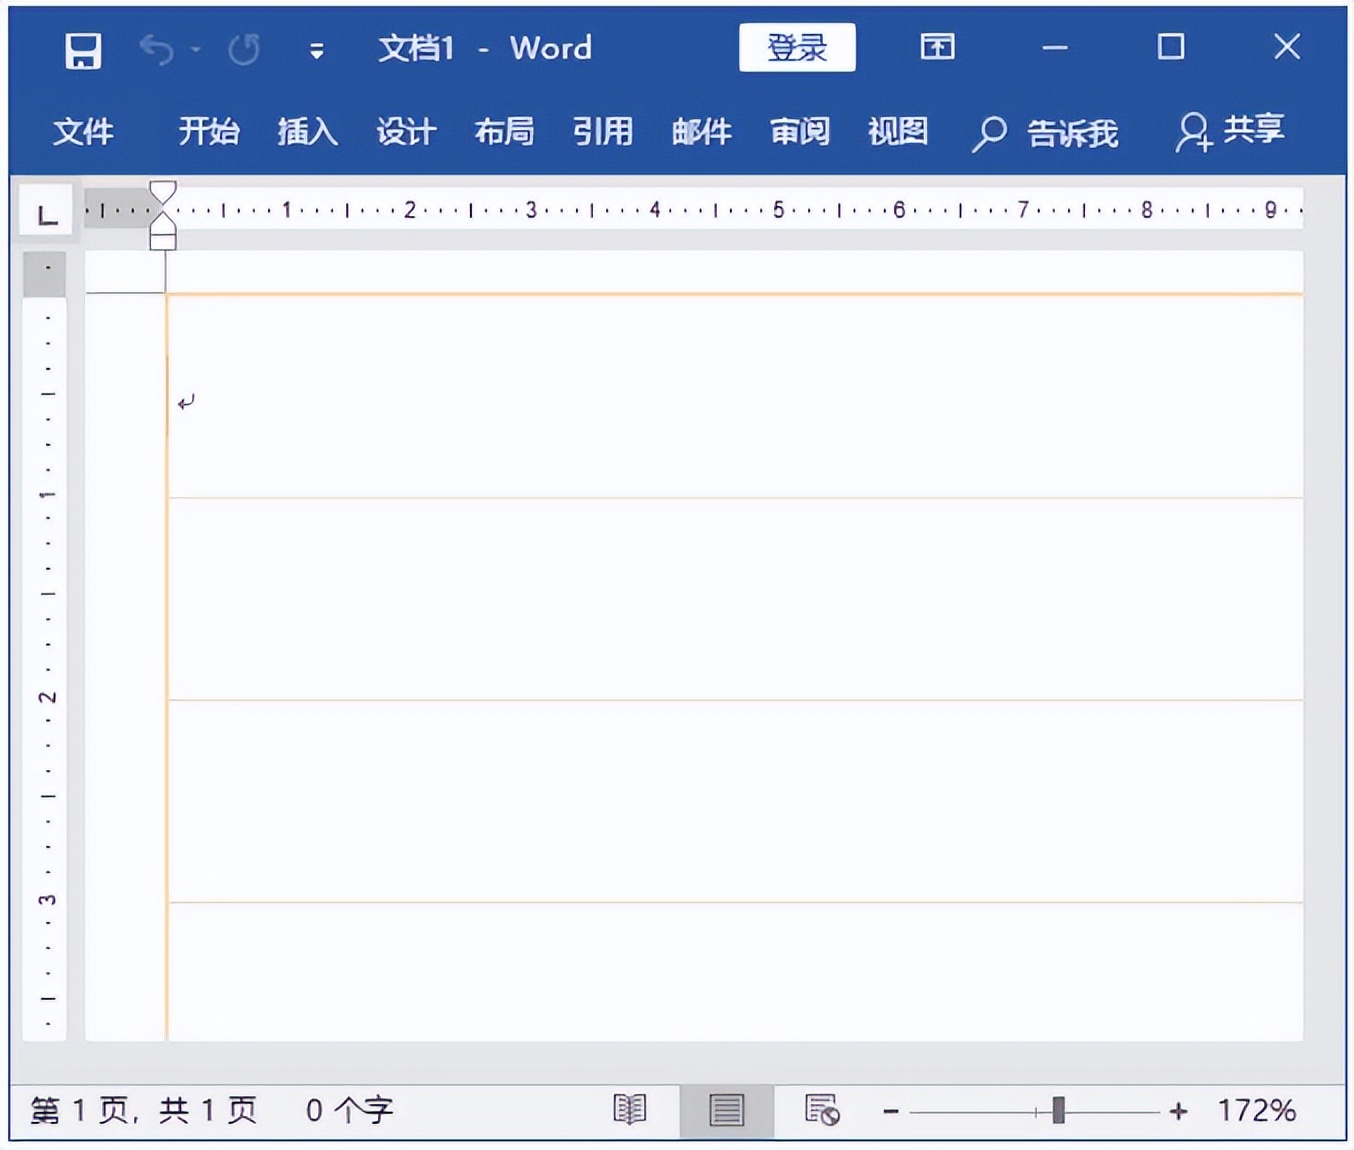Image resolution: width=1354 pixels, height=1150 pixels.
Task: Switch to the 插入 ribbon tab
Action: 307,131
